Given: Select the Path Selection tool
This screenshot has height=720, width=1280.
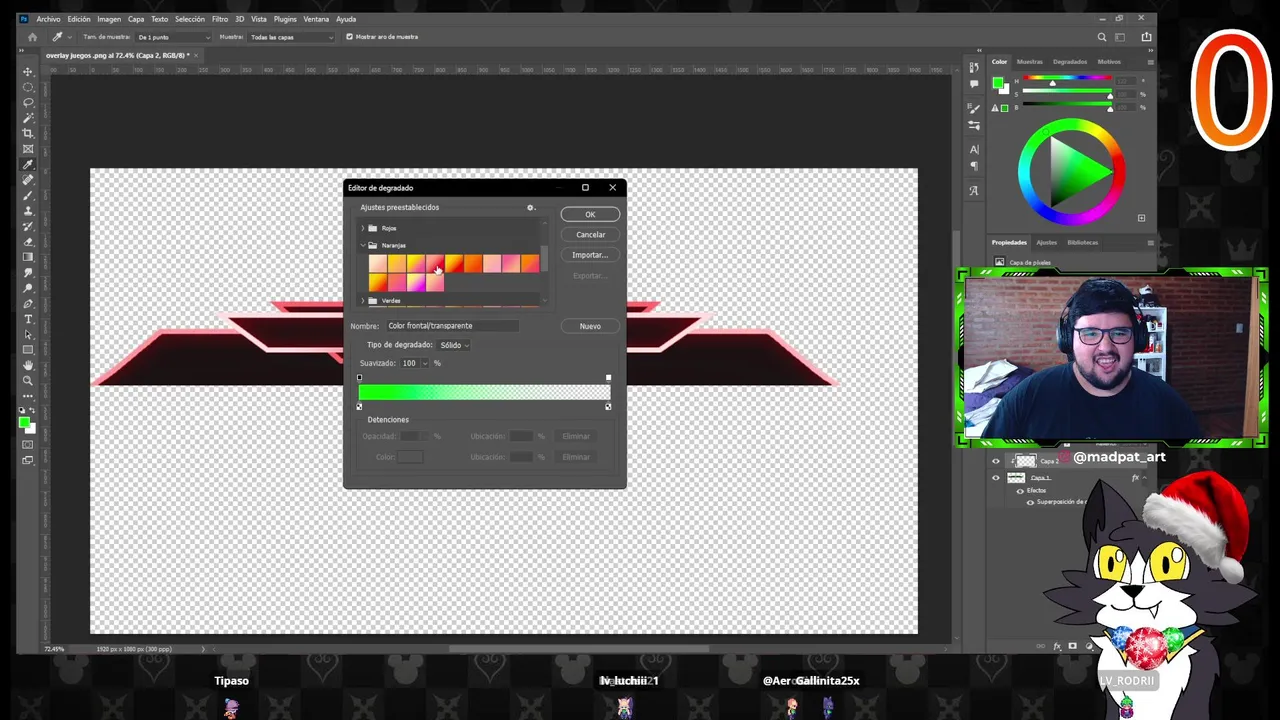Looking at the screenshot, I should (28, 334).
